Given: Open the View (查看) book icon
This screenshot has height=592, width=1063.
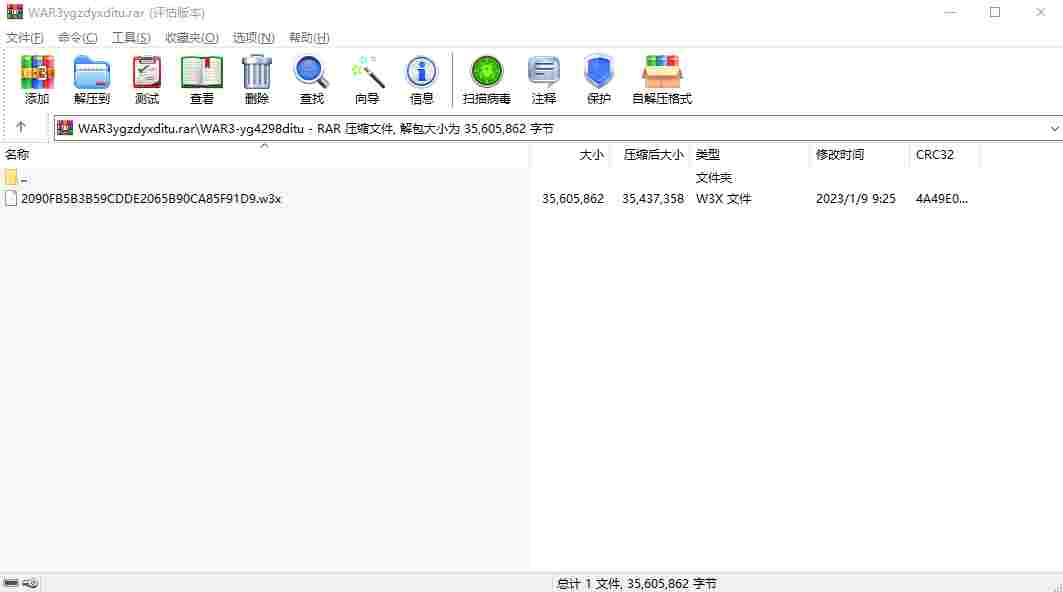Looking at the screenshot, I should 201,79.
